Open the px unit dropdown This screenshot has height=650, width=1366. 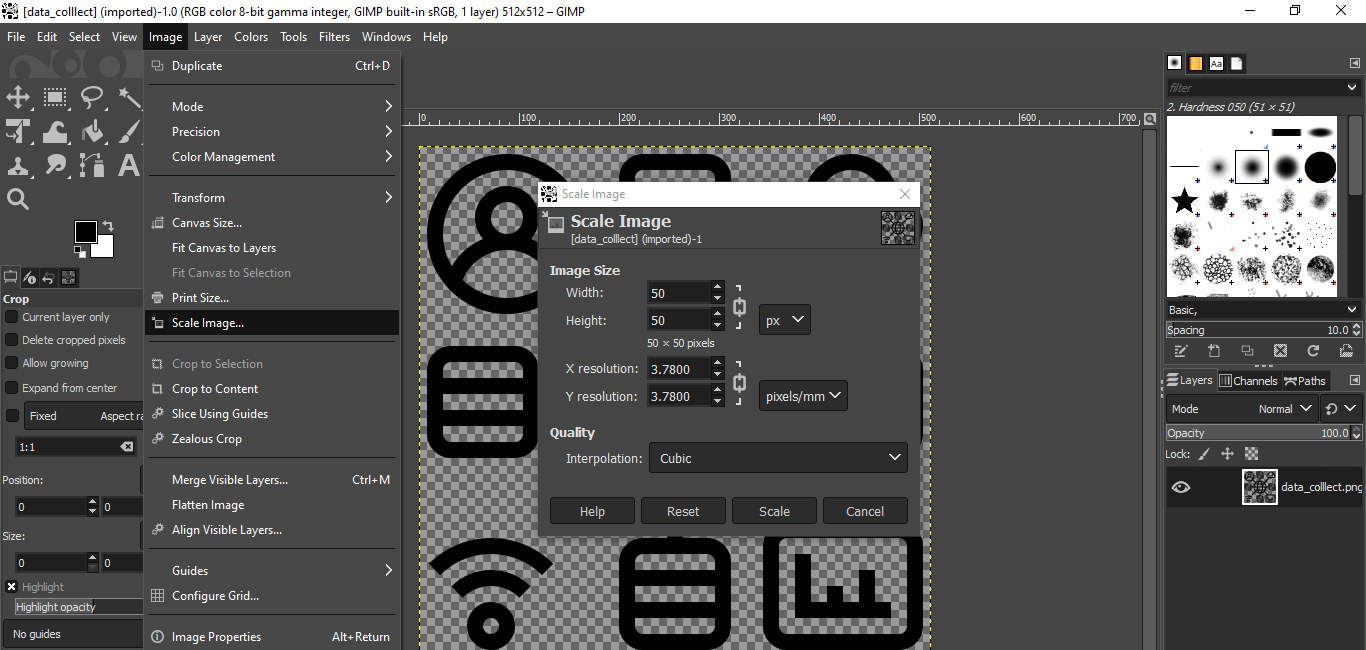coord(785,320)
